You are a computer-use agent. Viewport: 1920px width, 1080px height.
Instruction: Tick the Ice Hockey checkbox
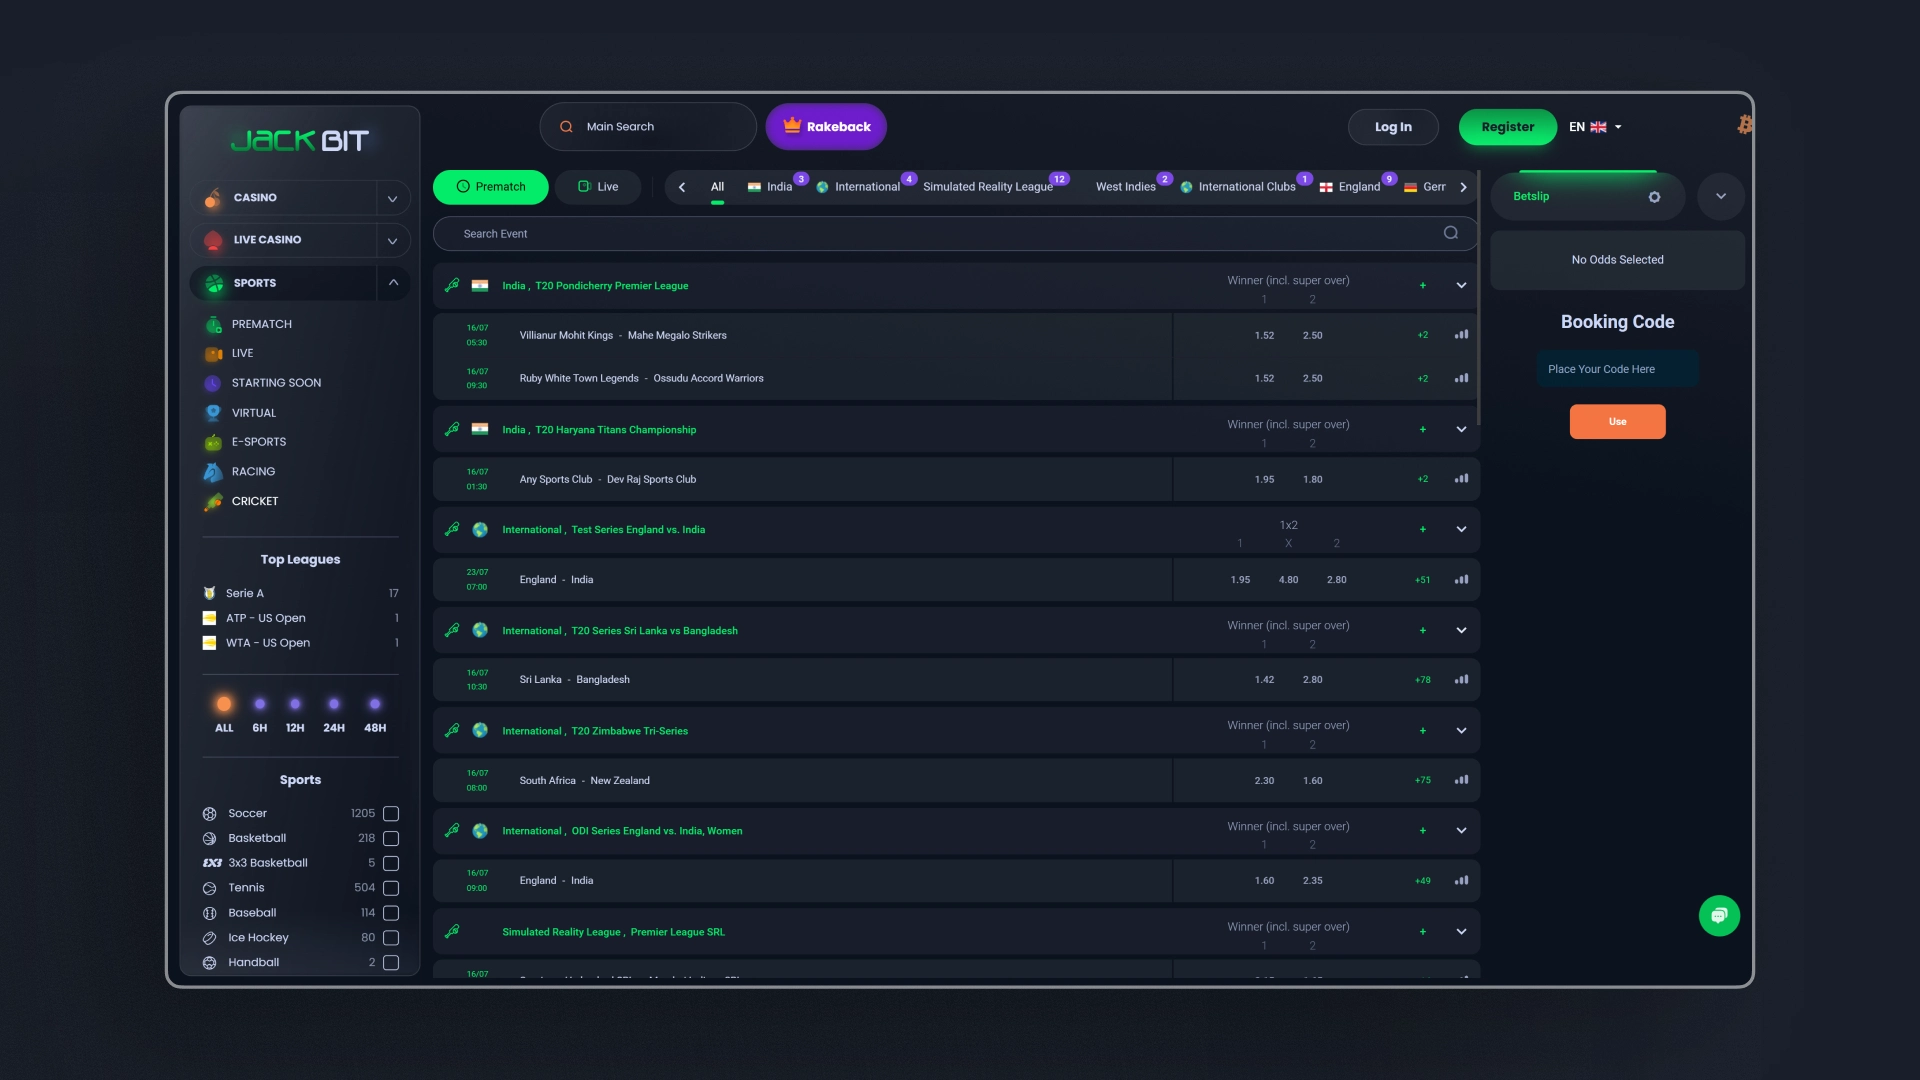[391, 938]
